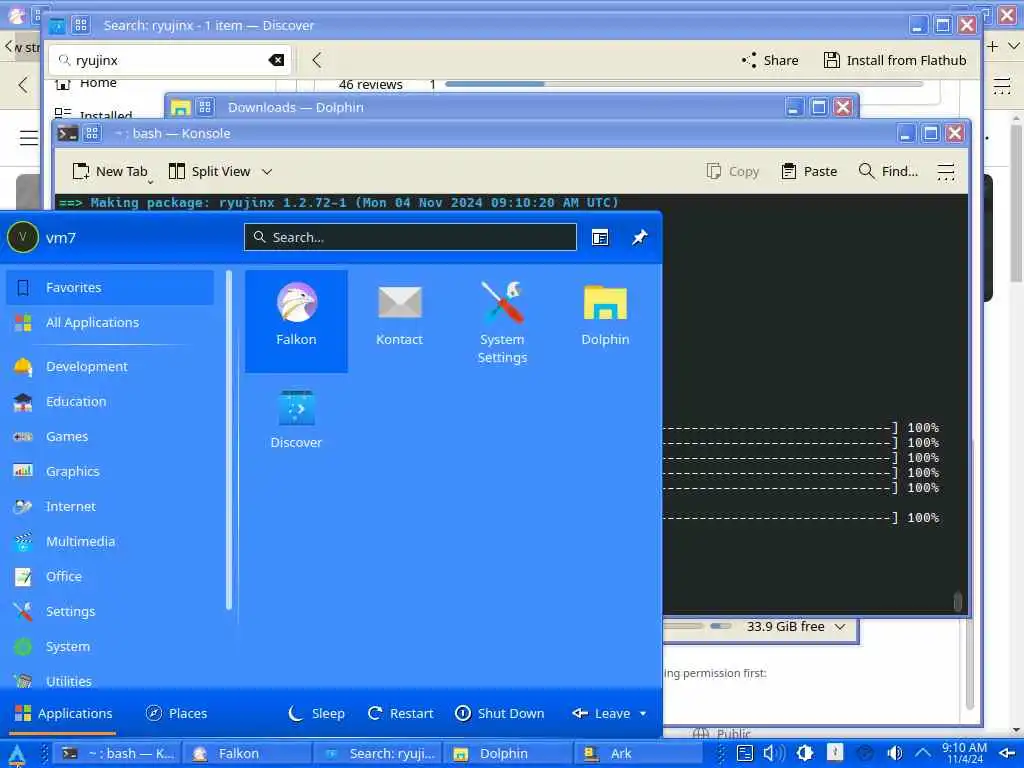Image resolution: width=1024 pixels, height=768 pixels.
Task: Clear the ryujinx search text in Discover
Action: point(276,60)
